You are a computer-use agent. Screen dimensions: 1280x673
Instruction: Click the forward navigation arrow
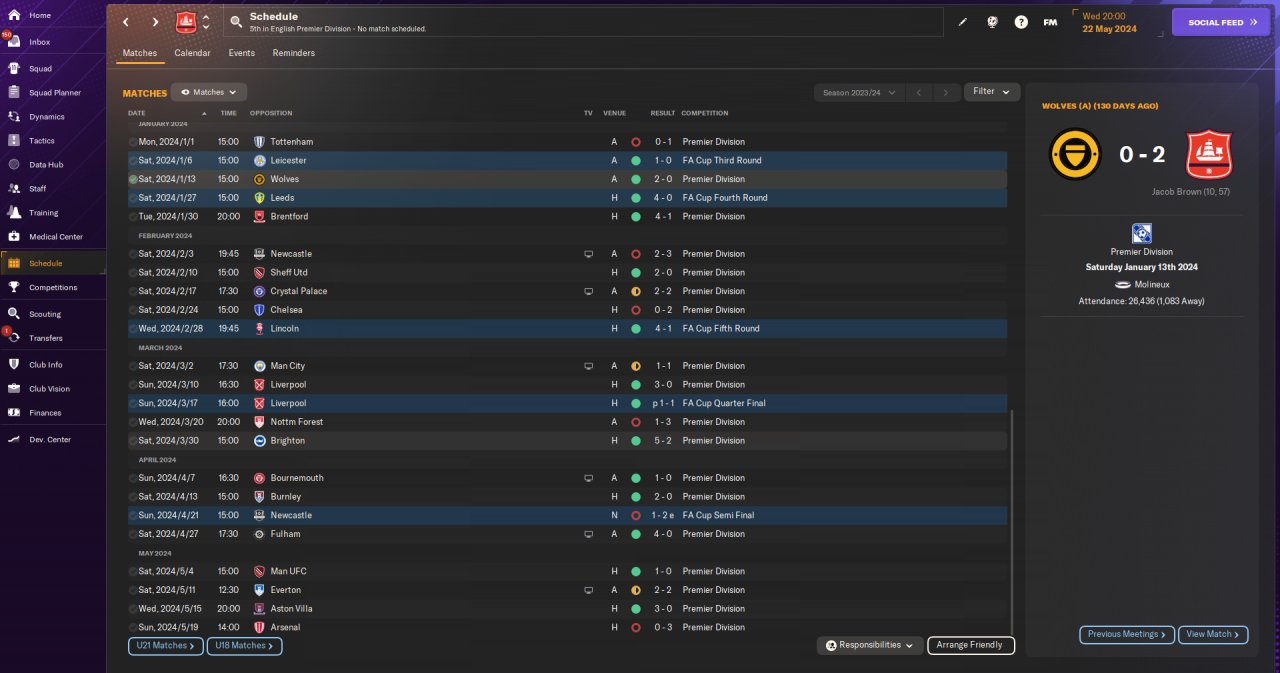[155, 22]
